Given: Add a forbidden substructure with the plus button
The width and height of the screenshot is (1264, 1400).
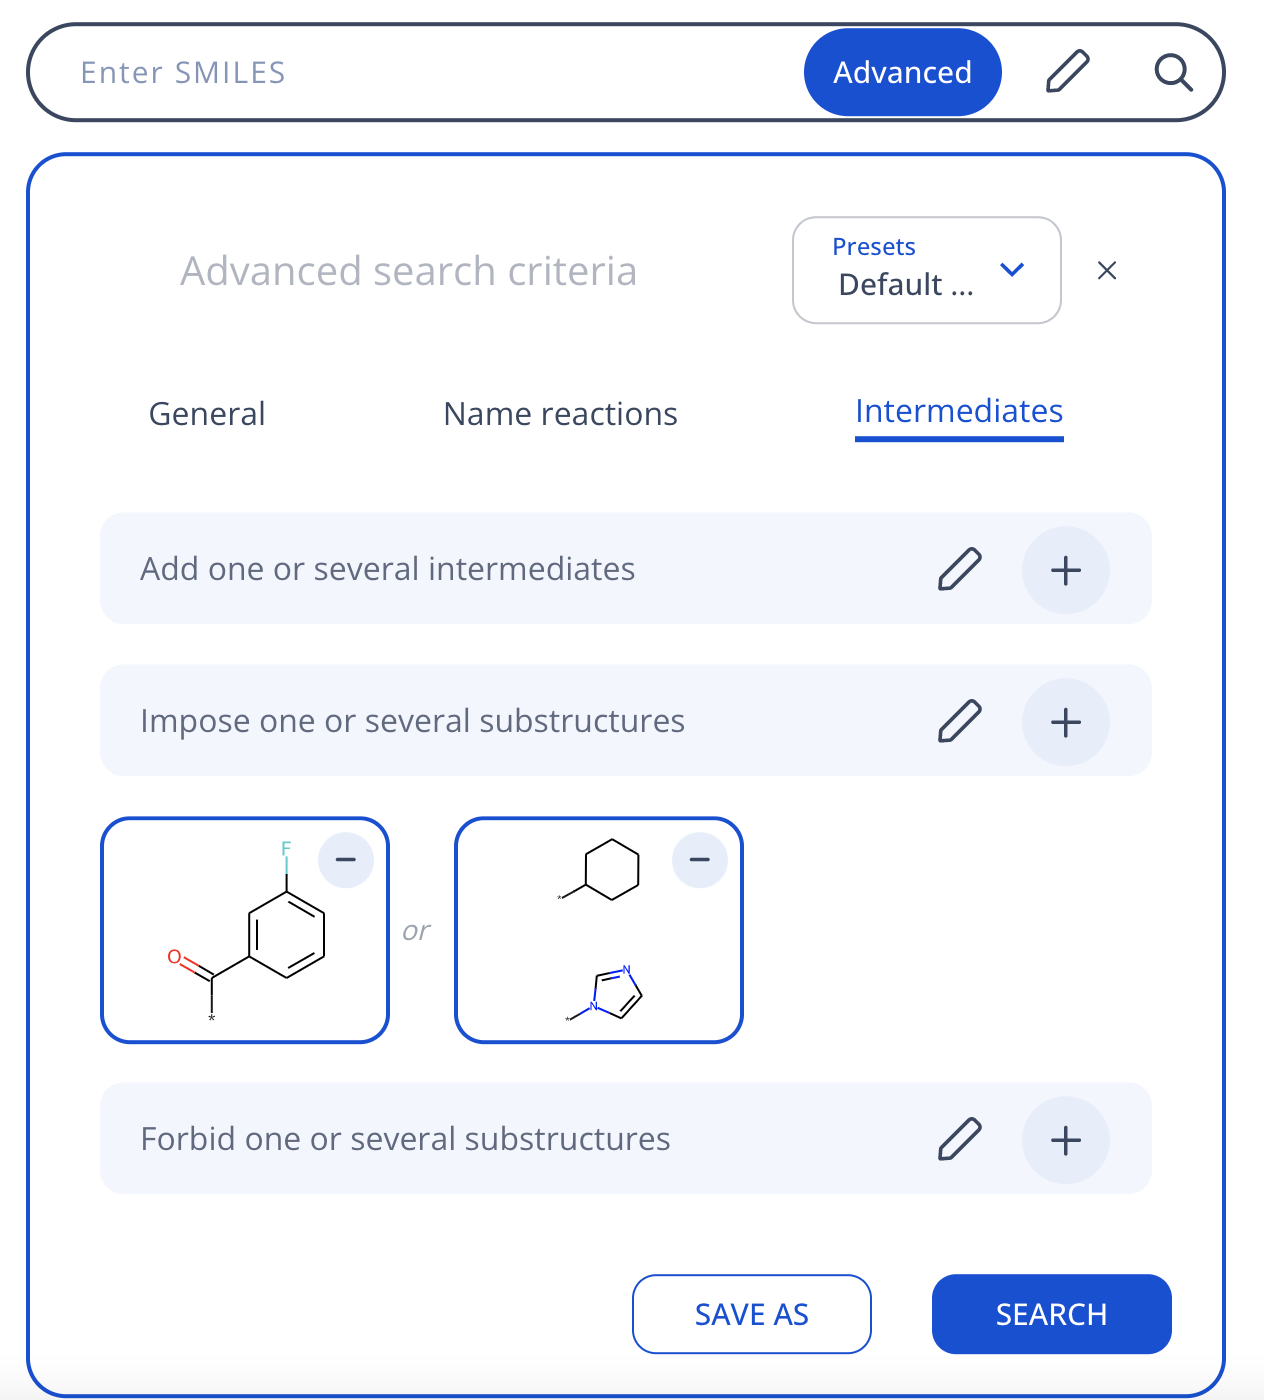Looking at the screenshot, I should (x=1065, y=1140).
